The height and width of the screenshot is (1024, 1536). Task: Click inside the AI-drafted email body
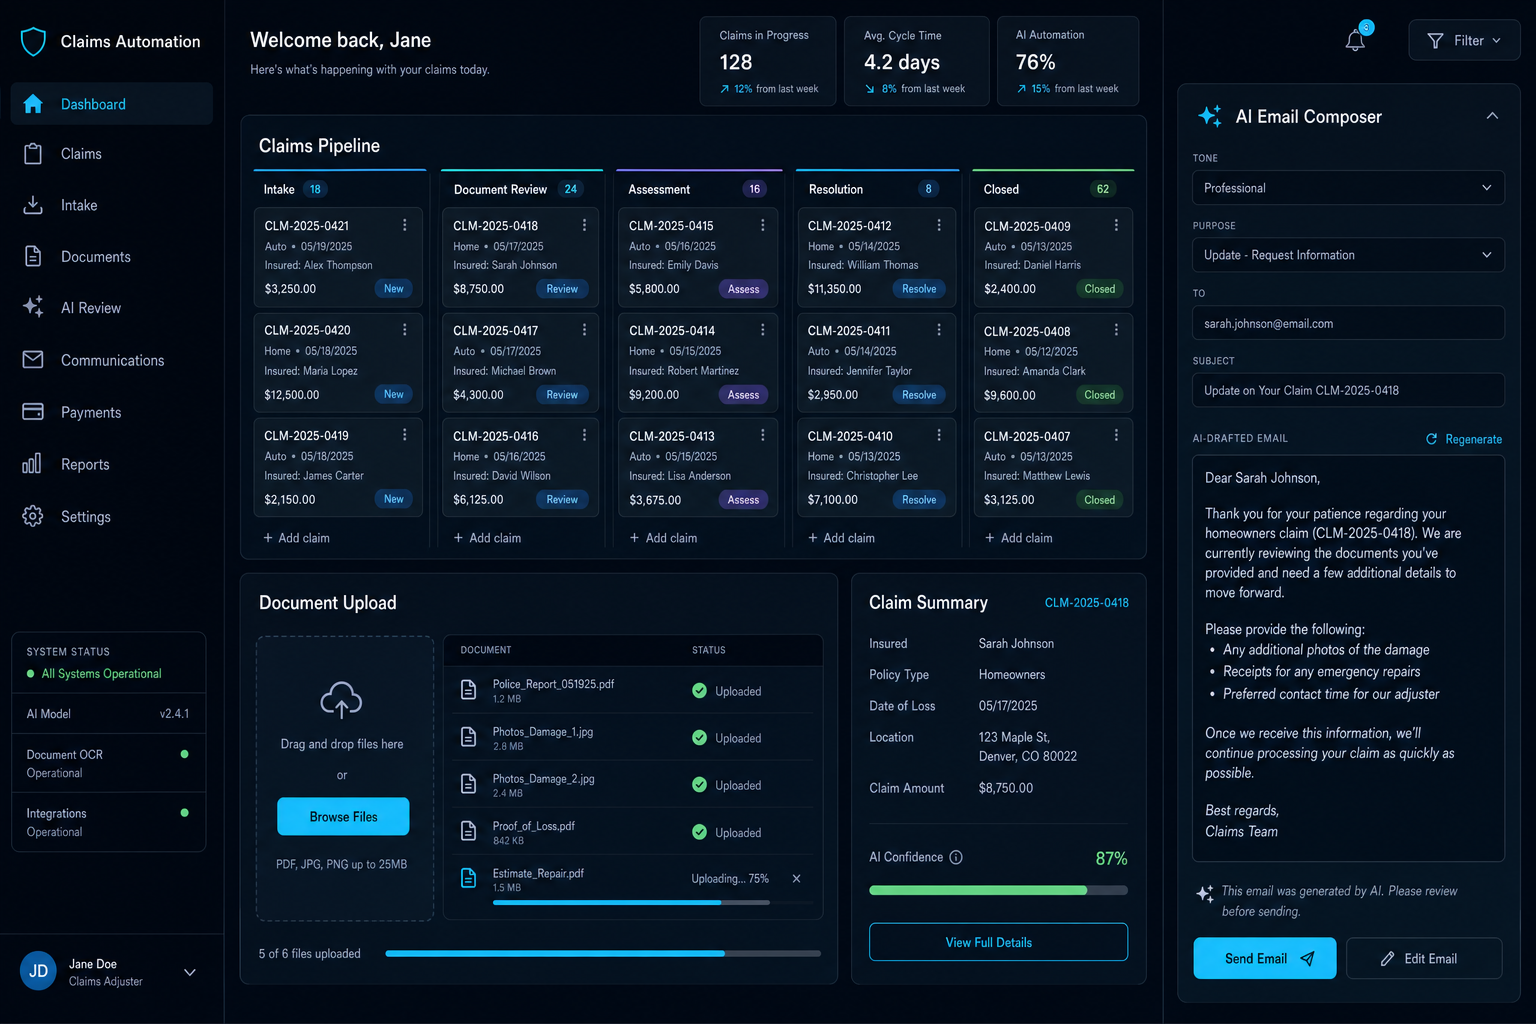1348,658
